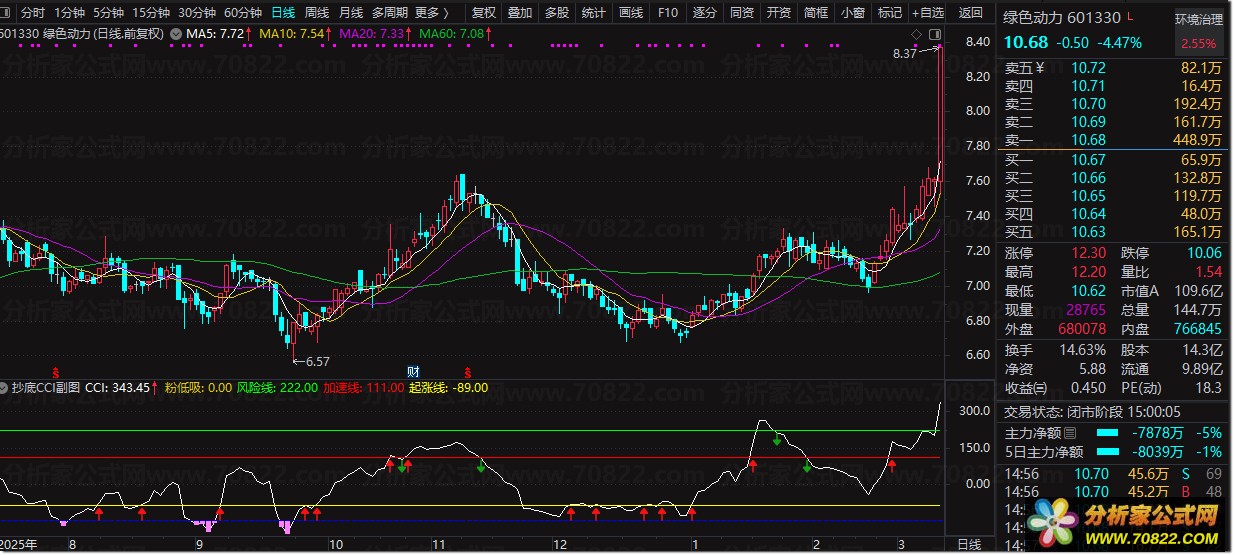The height and width of the screenshot is (555, 1235).
Task: Click the red 财 marker on chart
Action: (x=413, y=371)
